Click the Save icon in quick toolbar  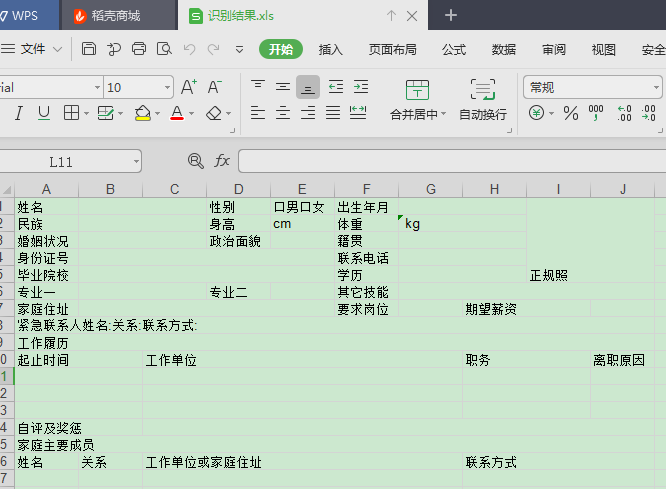(x=88, y=49)
